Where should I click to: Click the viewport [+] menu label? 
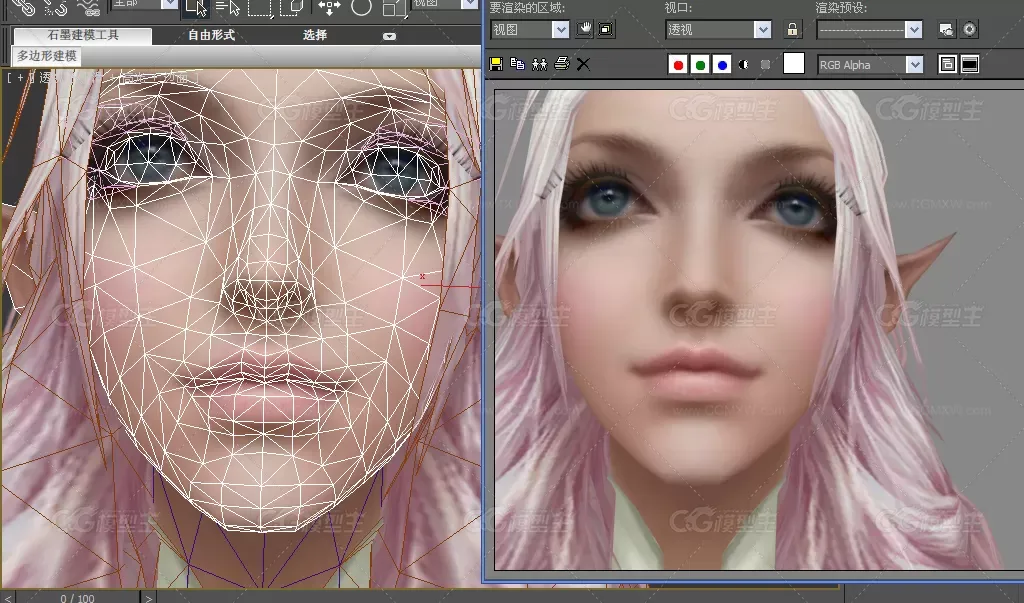tap(20, 78)
